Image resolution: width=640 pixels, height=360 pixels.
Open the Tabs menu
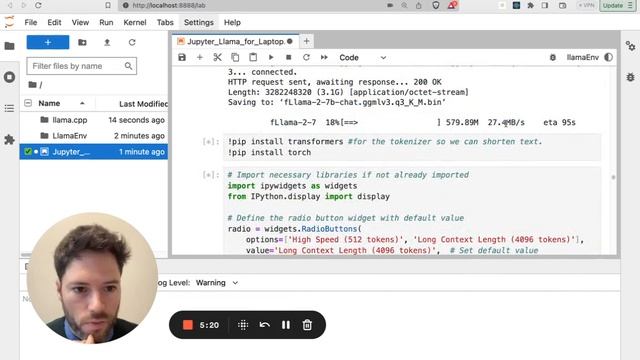[x=165, y=22]
